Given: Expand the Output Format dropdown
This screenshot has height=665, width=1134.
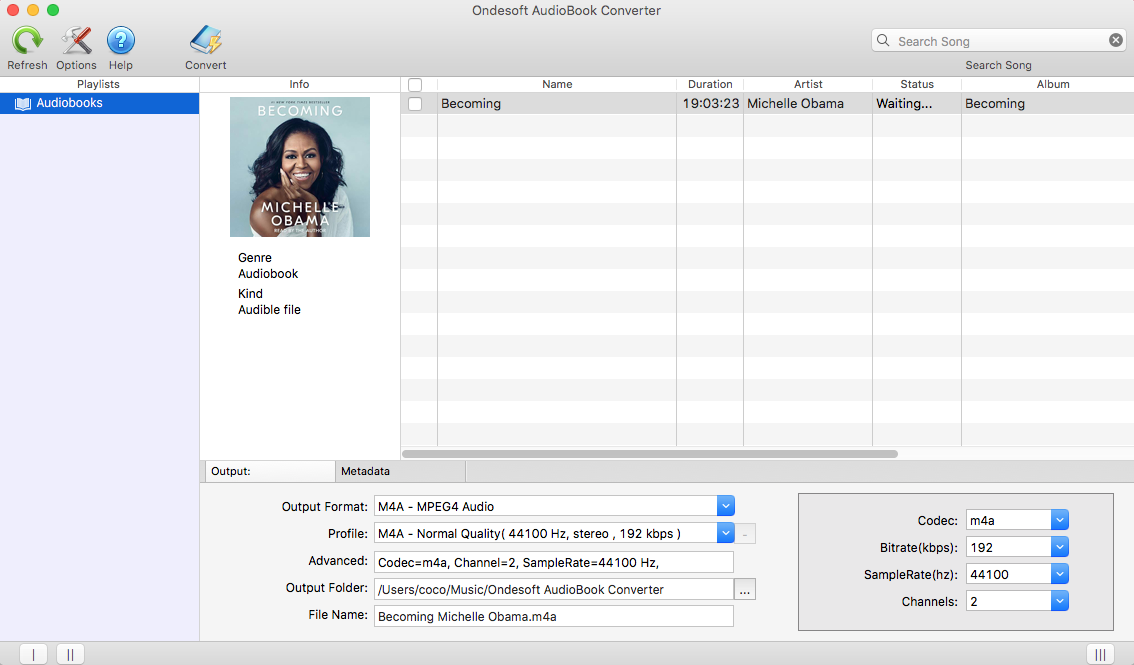Looking at the screenshot, I should pyautogui.click(x=725, y=506).
